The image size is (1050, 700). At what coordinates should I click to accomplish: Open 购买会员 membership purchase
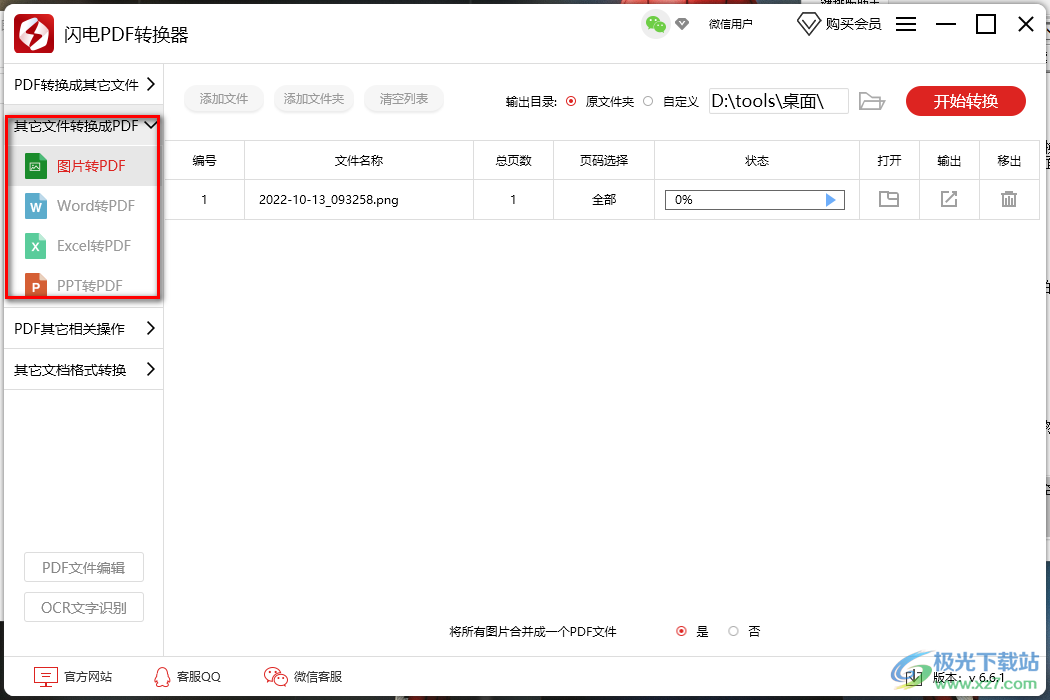pyautogui.click(x=839, y=24)
